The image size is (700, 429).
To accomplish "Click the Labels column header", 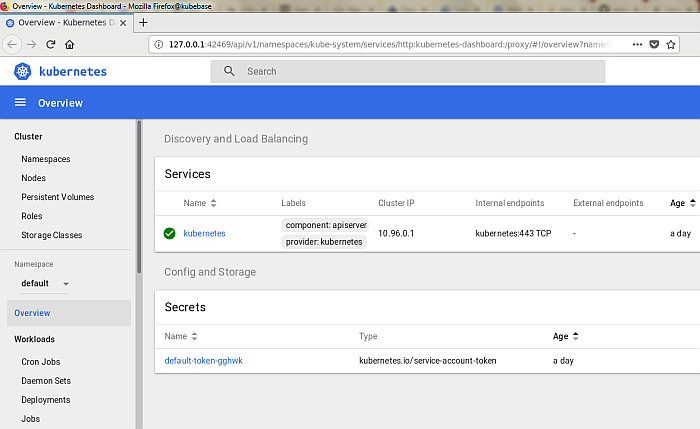I will (293, 203).
